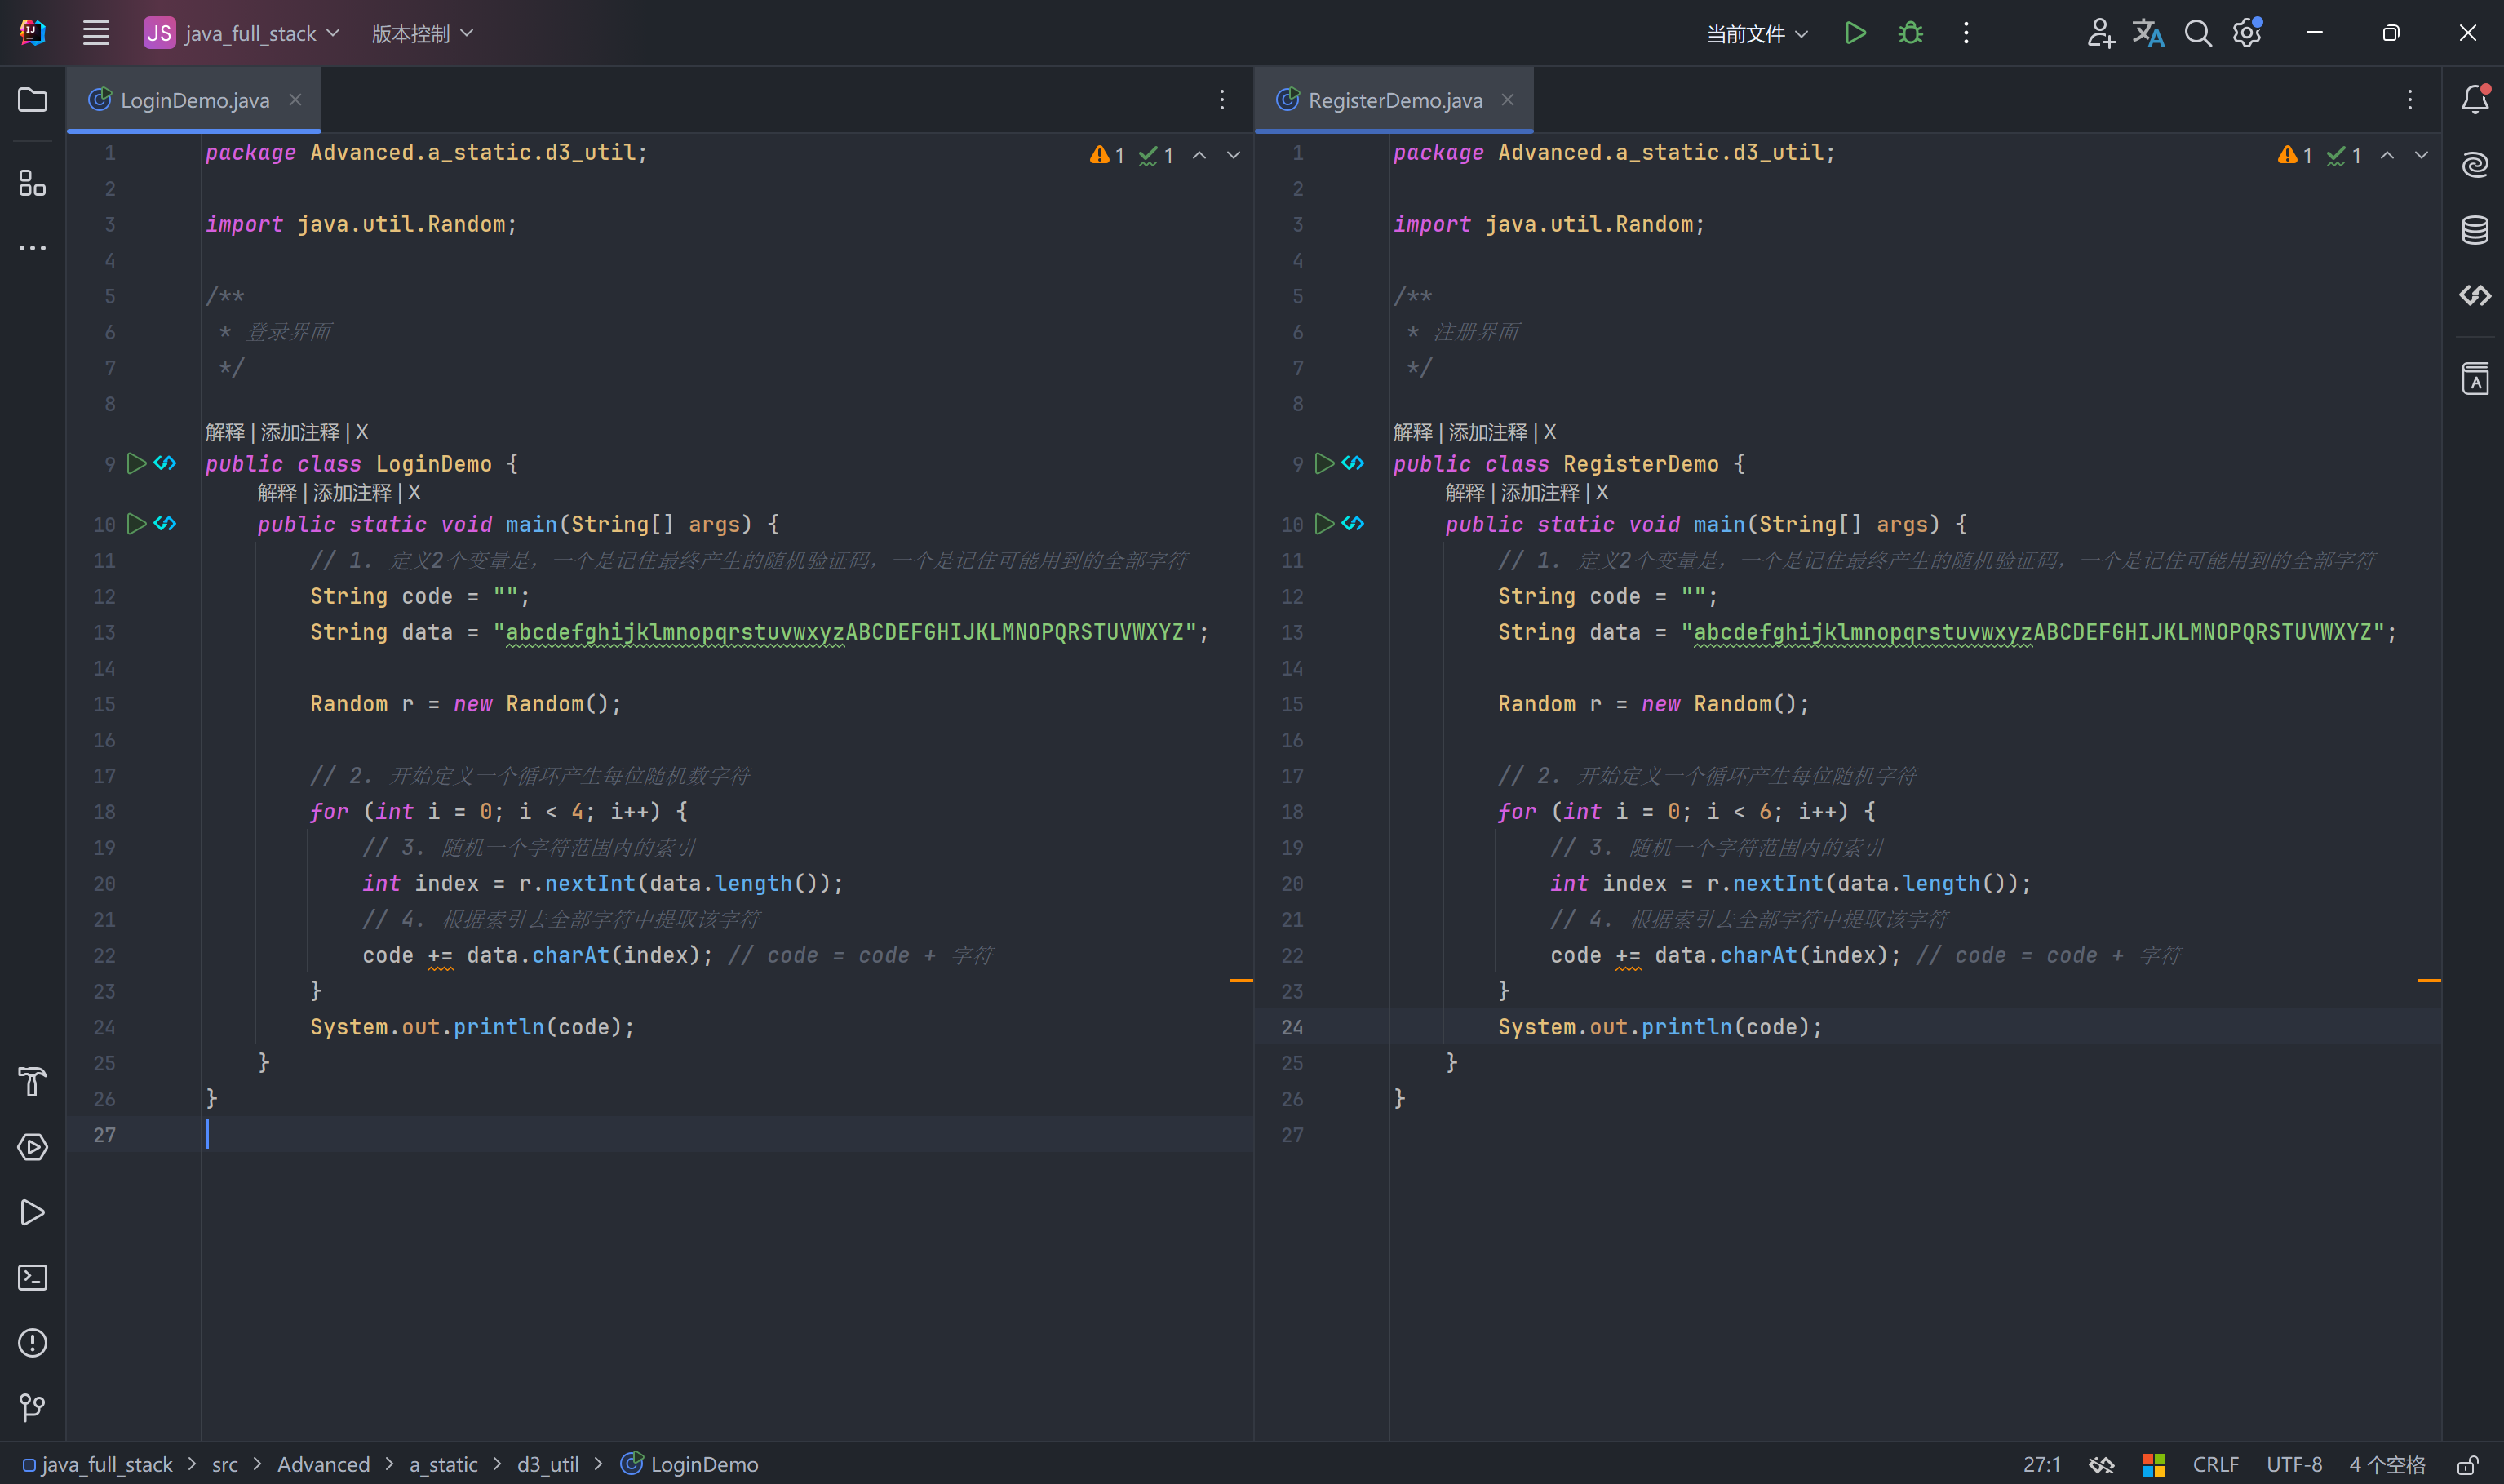Open the Structure tool window icon

point(32,183)
